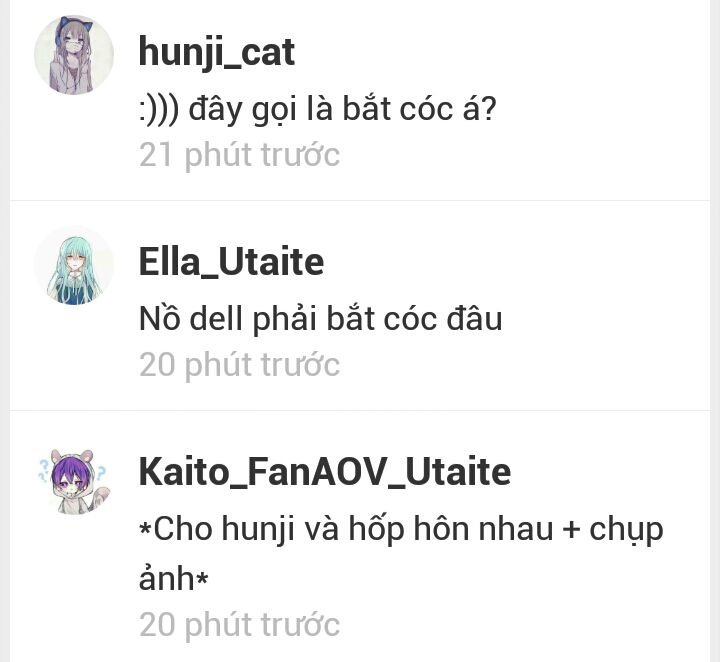Select comment "đây gọi là bắt cóc á?"
This screenshot has height=662, width=720.
[x=343, y=110]
